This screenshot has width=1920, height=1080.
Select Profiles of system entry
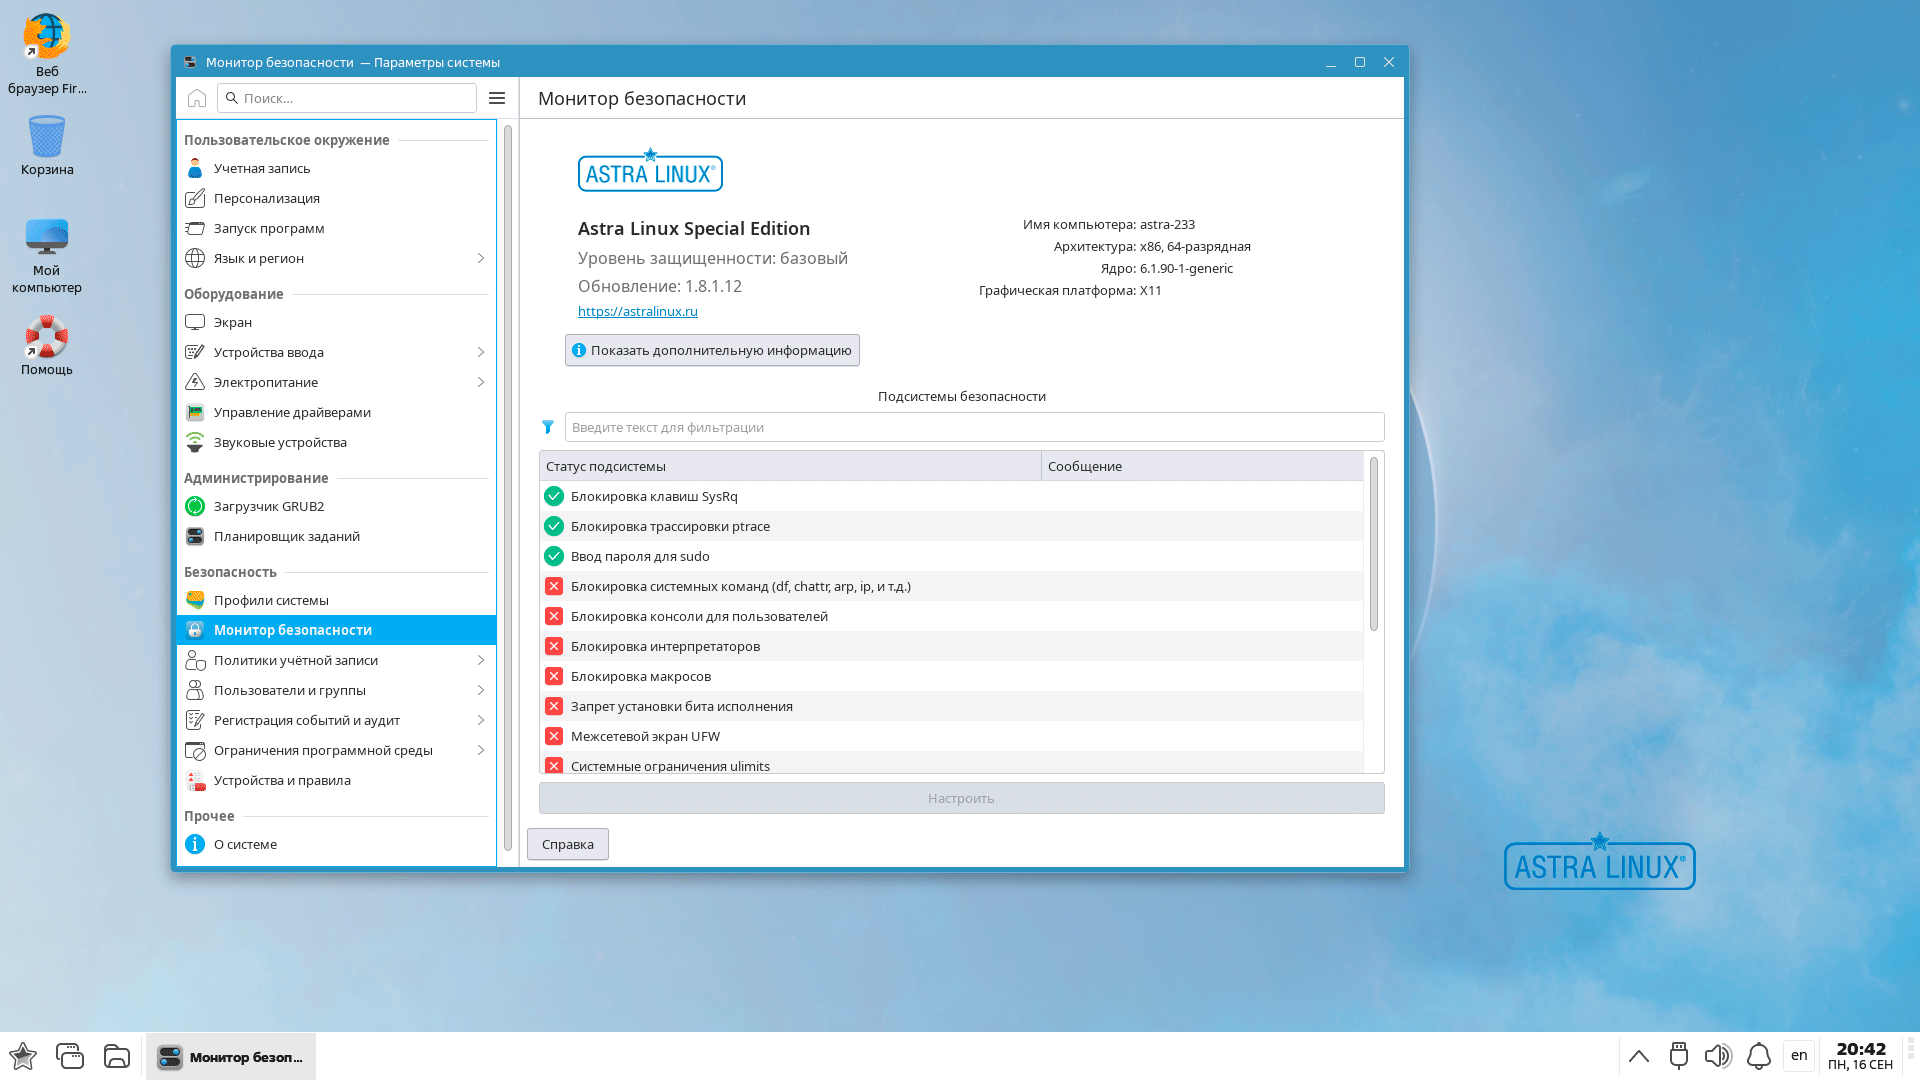pyautogui.click(x=270, y=600)
